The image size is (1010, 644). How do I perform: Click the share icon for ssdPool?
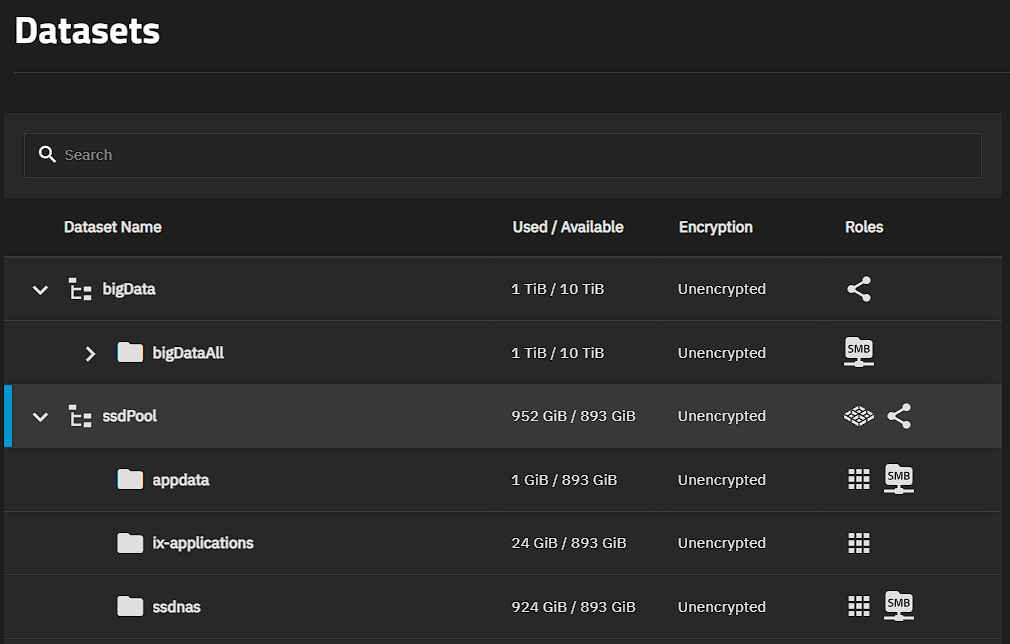[x=899, y=416]
